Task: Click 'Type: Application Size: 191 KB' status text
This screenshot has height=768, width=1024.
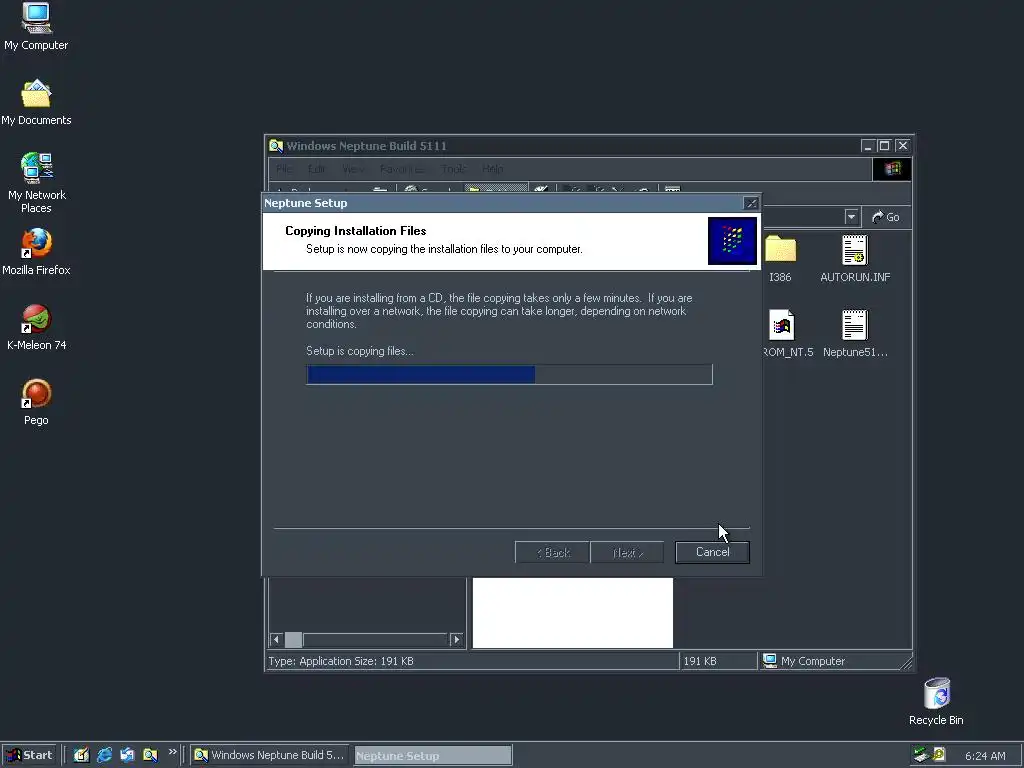Action: (x=340, y=661)
